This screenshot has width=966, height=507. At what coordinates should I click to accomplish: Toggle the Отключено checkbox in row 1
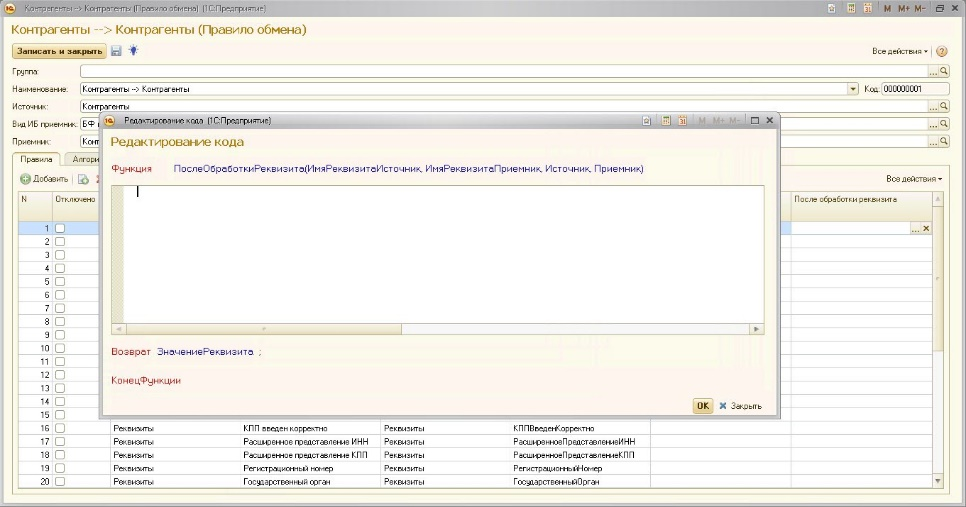click(60, 229)
